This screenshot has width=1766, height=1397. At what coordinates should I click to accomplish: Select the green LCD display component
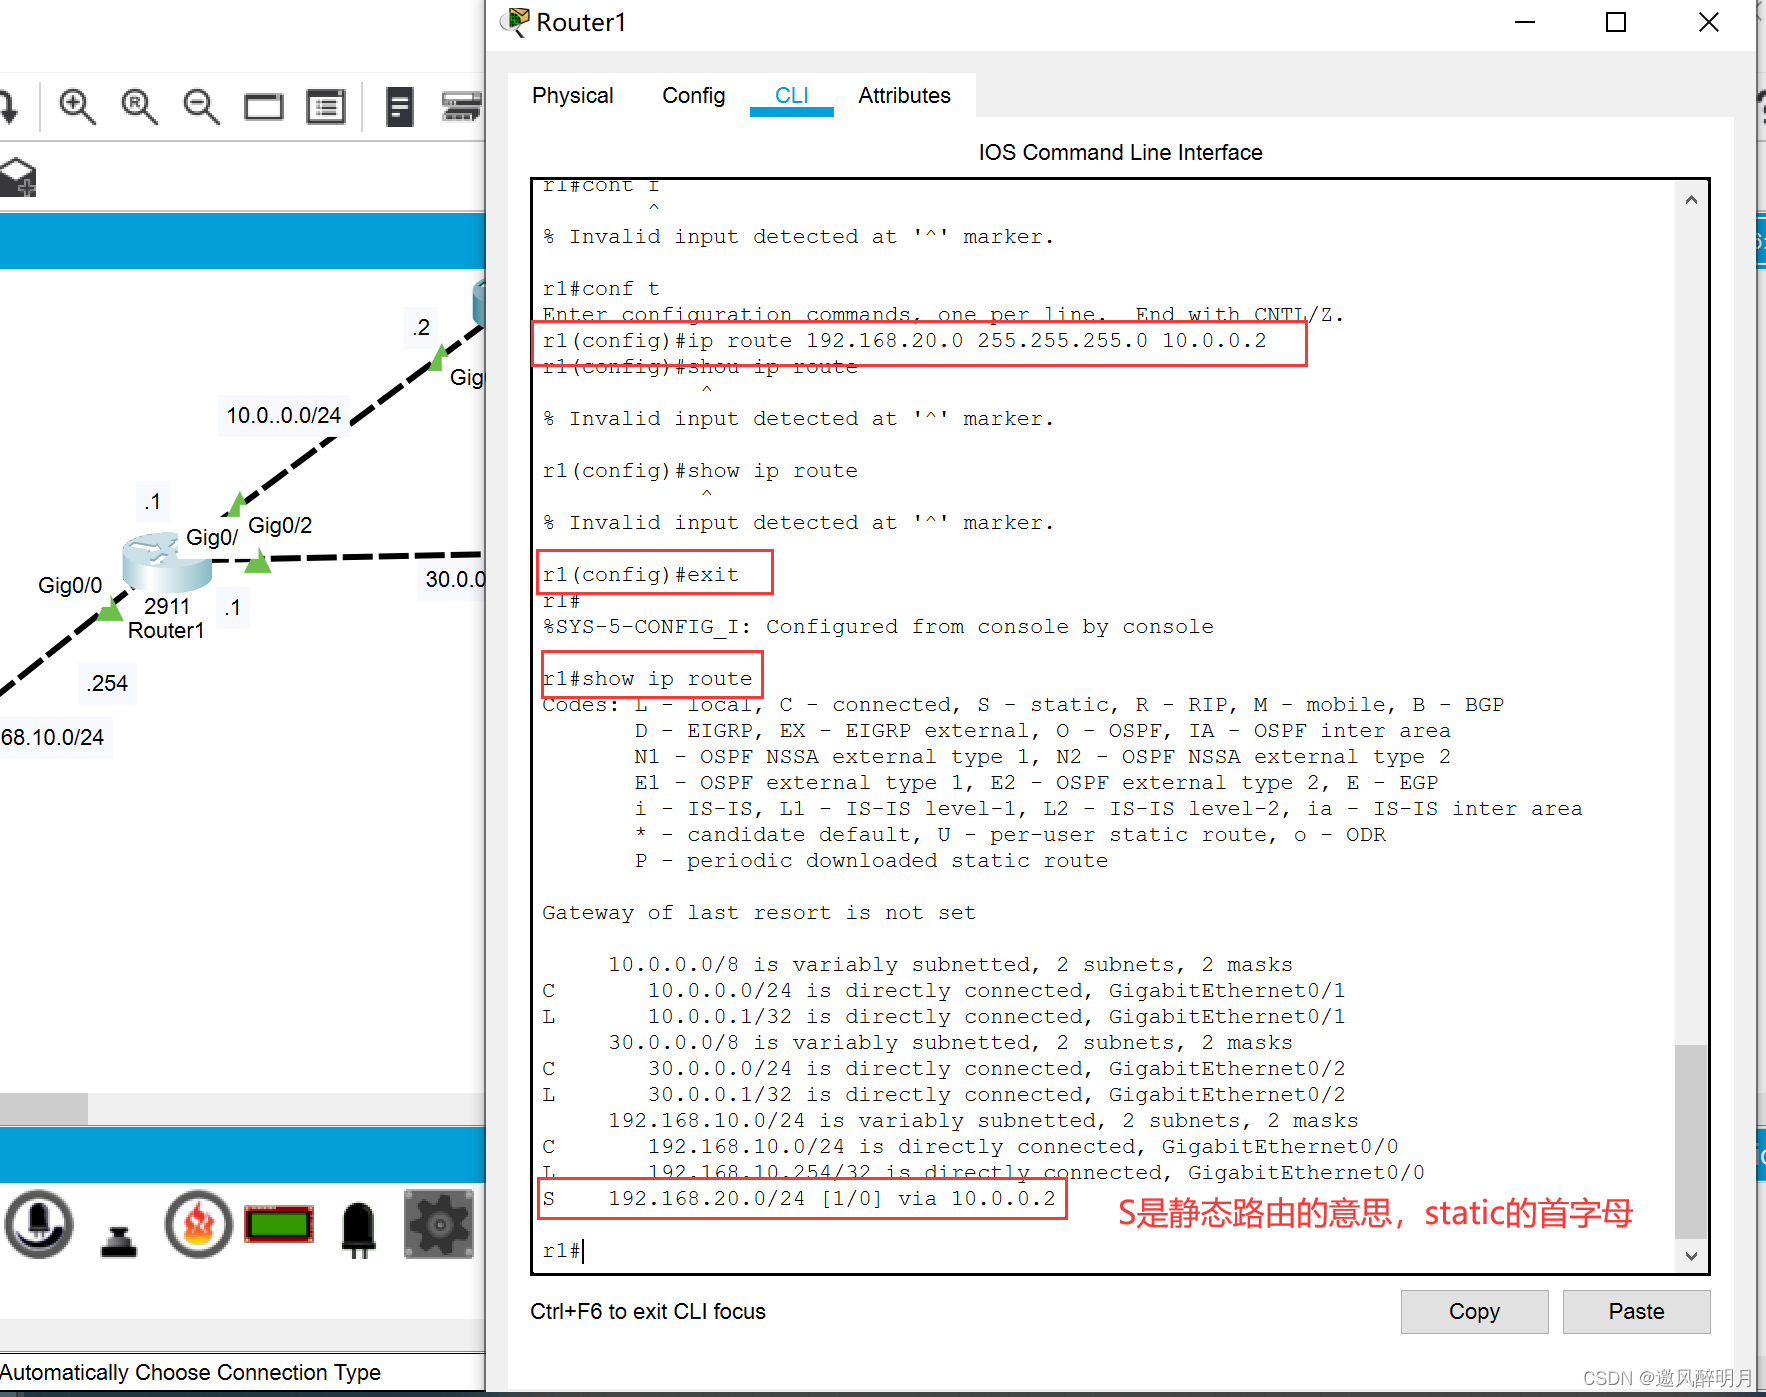279,1223
